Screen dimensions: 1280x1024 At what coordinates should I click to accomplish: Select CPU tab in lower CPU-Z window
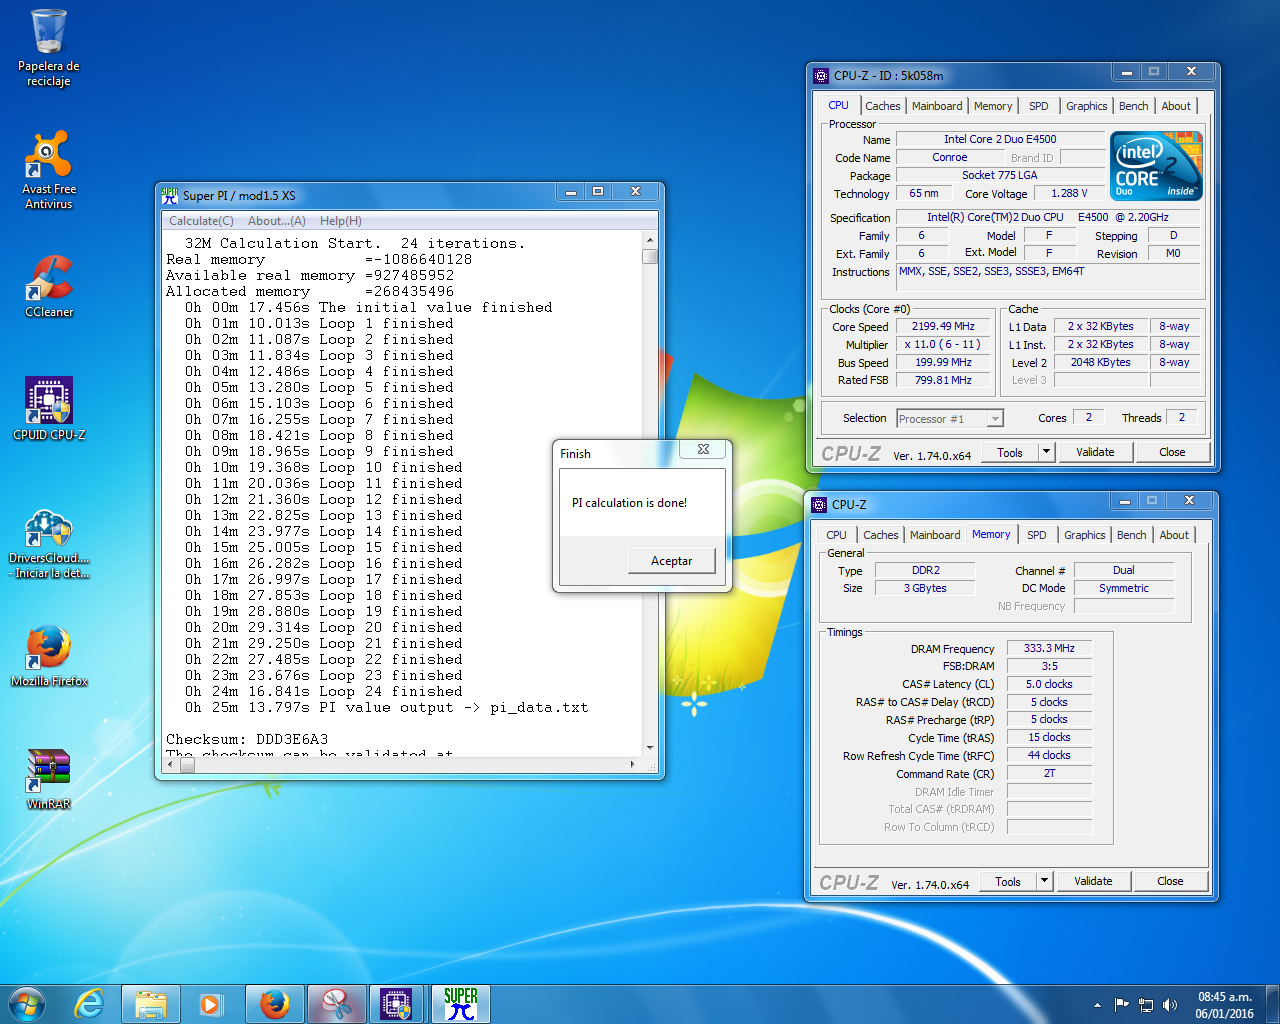click(x=836, y=535)
